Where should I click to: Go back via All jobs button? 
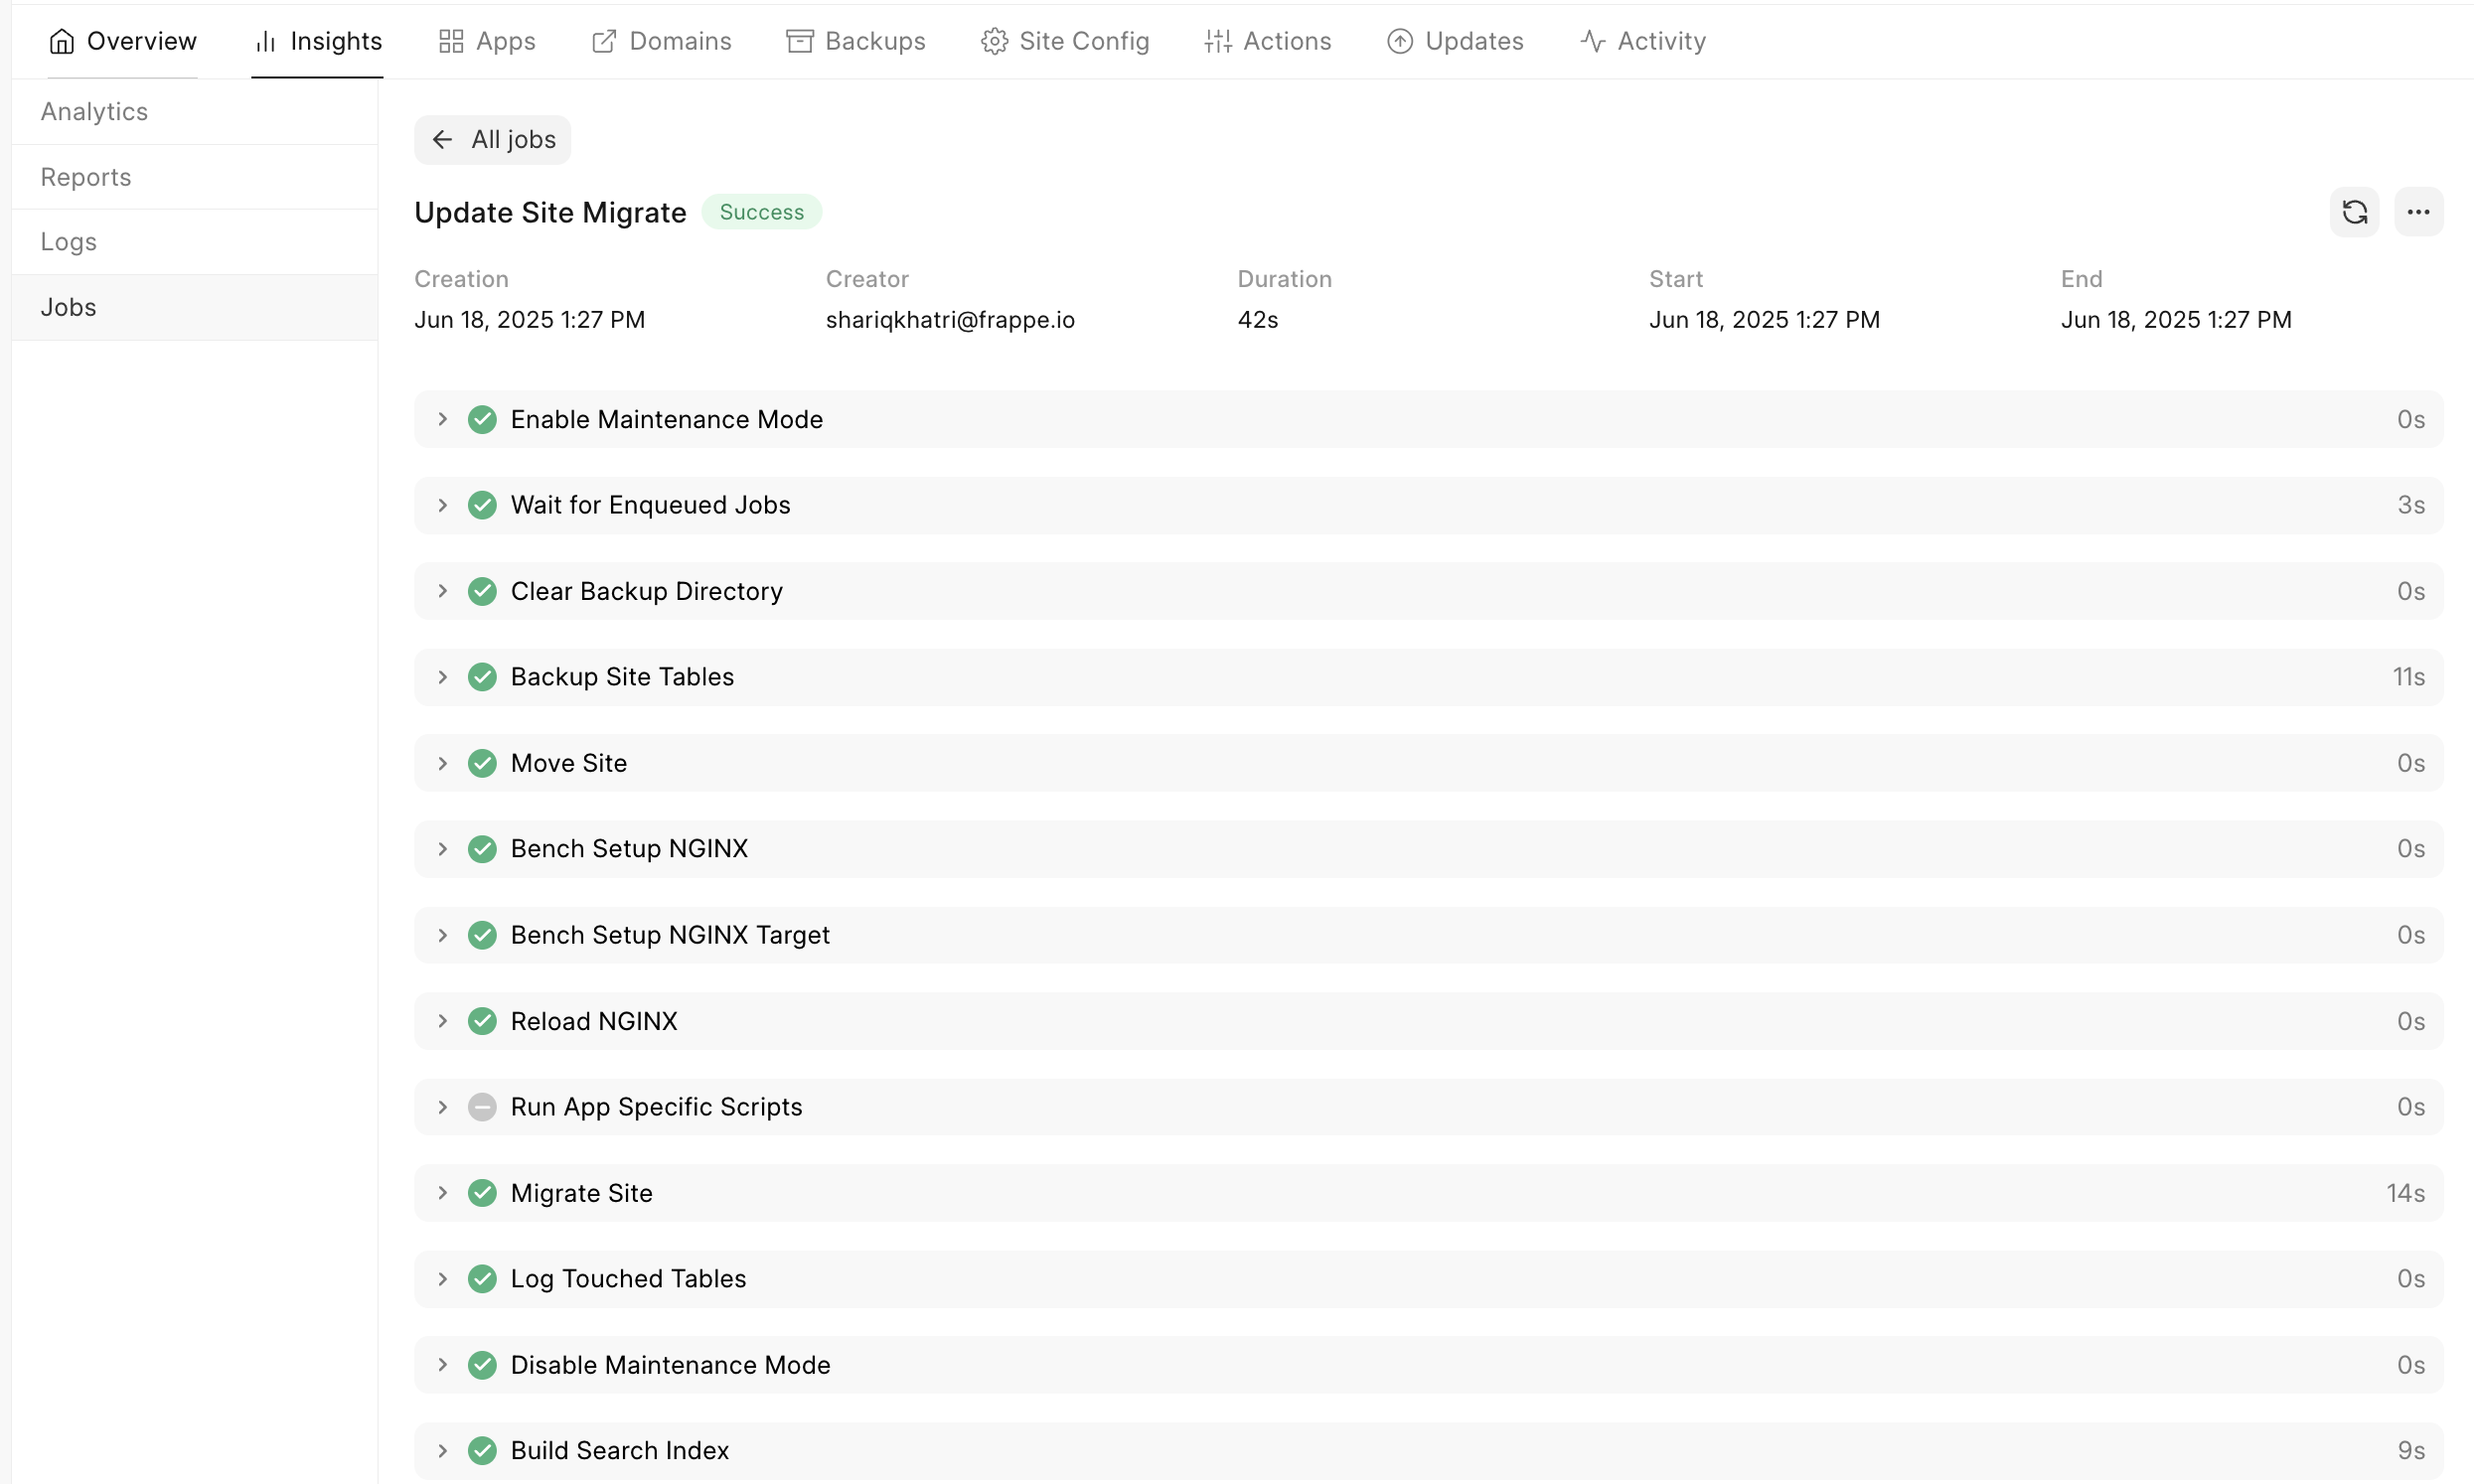[x=493, y=140]
